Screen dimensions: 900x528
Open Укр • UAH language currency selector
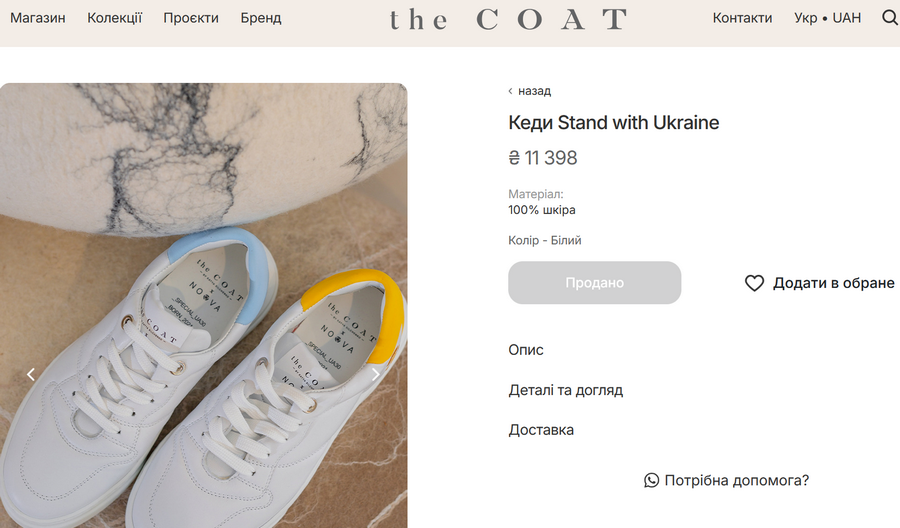(827, 18)
